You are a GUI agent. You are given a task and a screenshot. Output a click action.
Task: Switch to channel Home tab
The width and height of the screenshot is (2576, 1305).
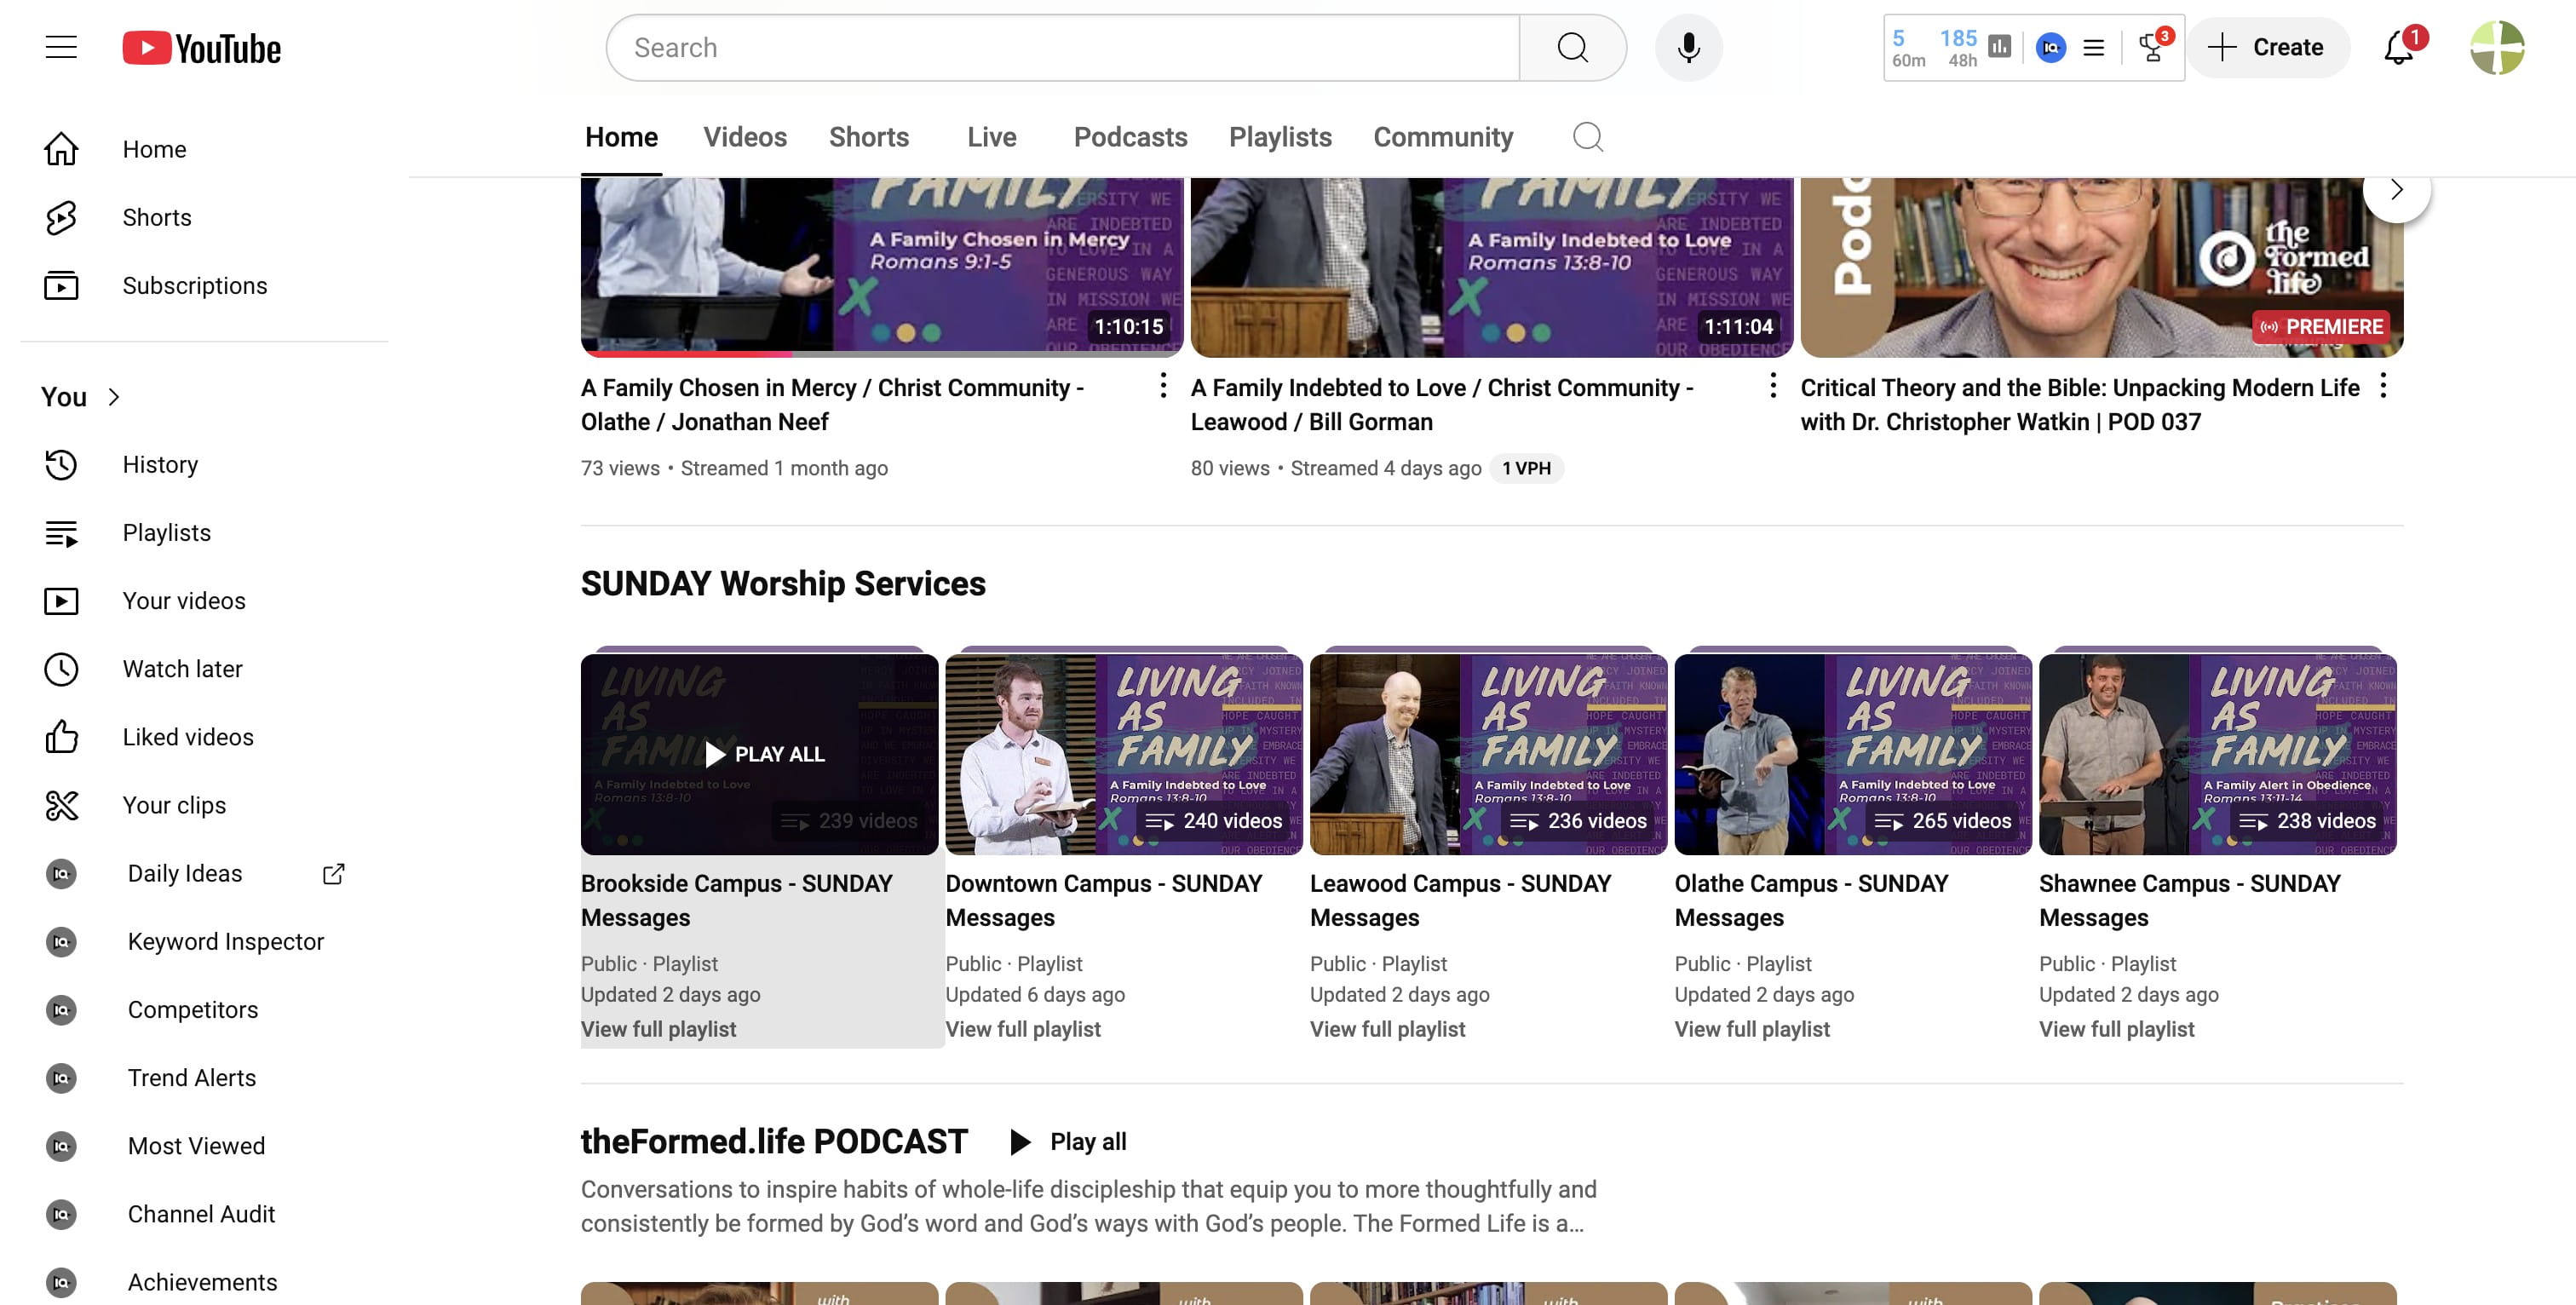point(621,137)
